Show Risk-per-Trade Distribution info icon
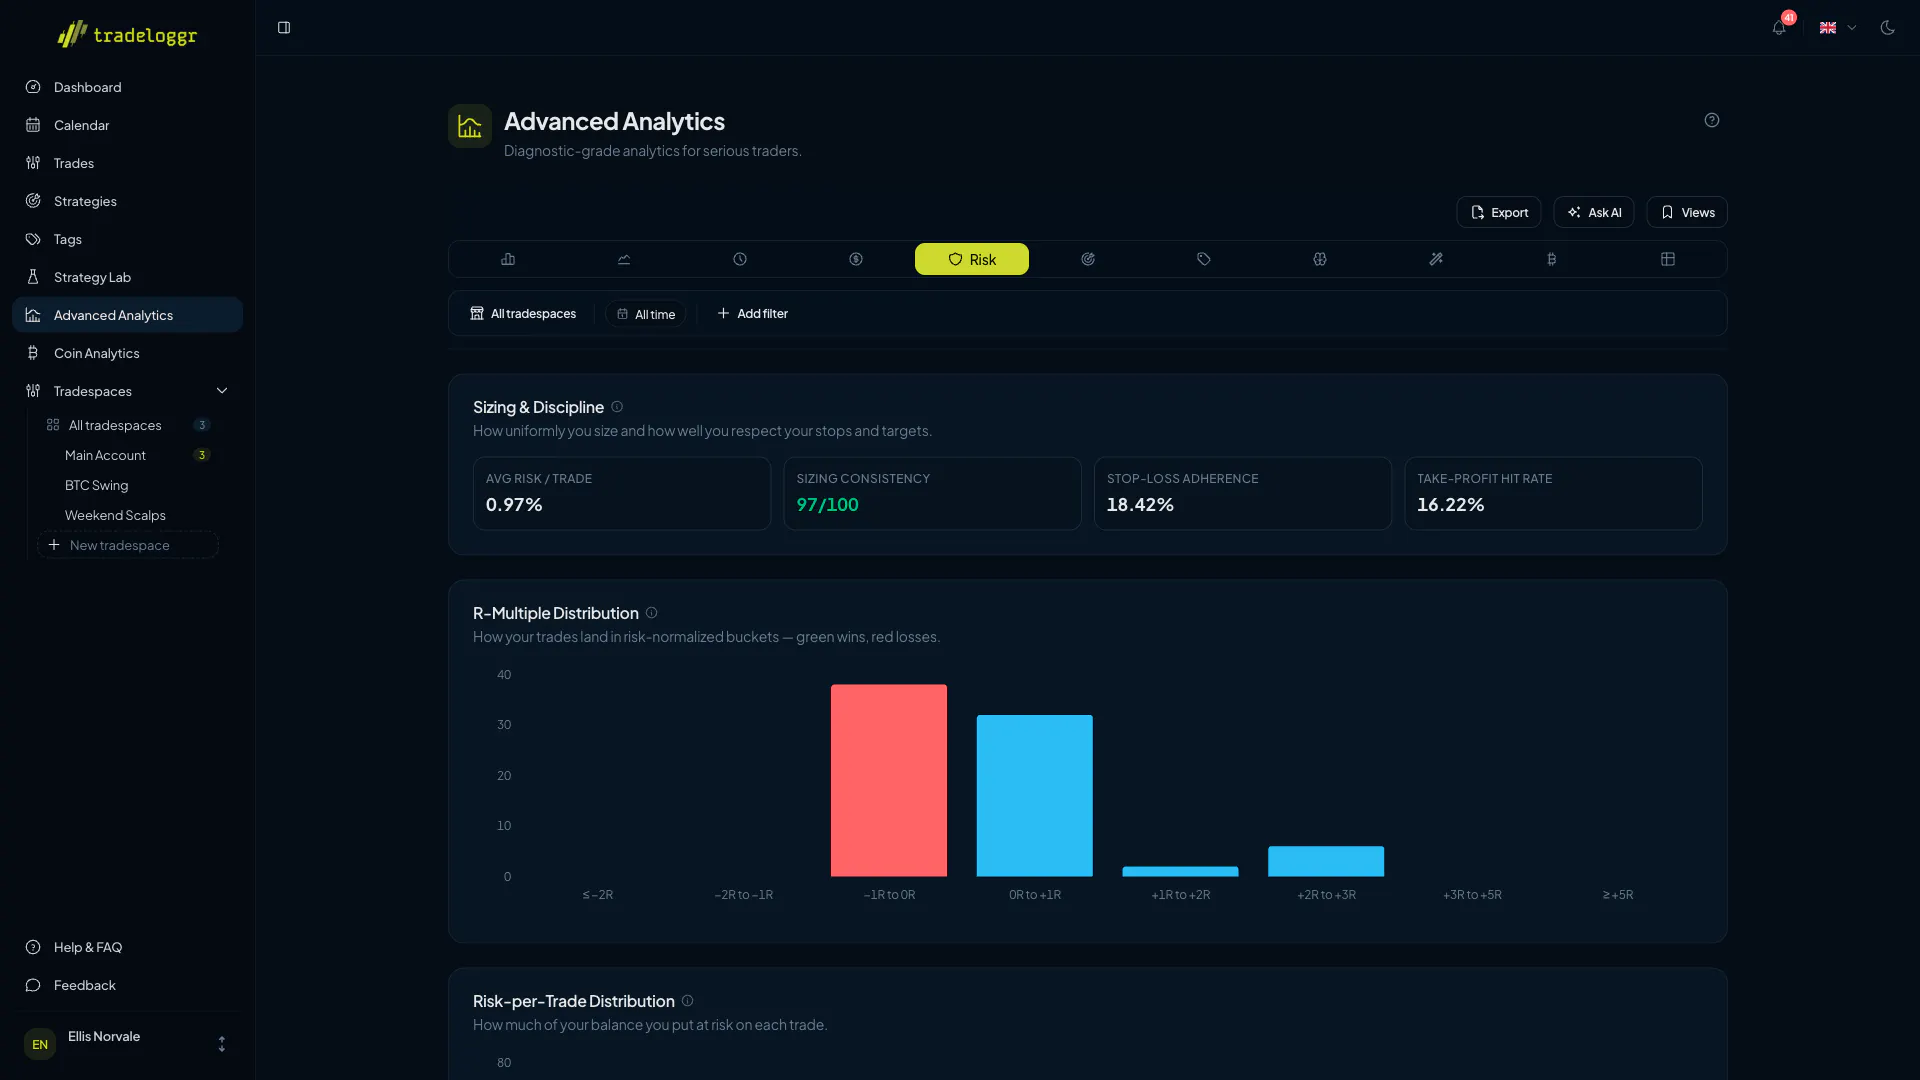 tap(688, 1001)
